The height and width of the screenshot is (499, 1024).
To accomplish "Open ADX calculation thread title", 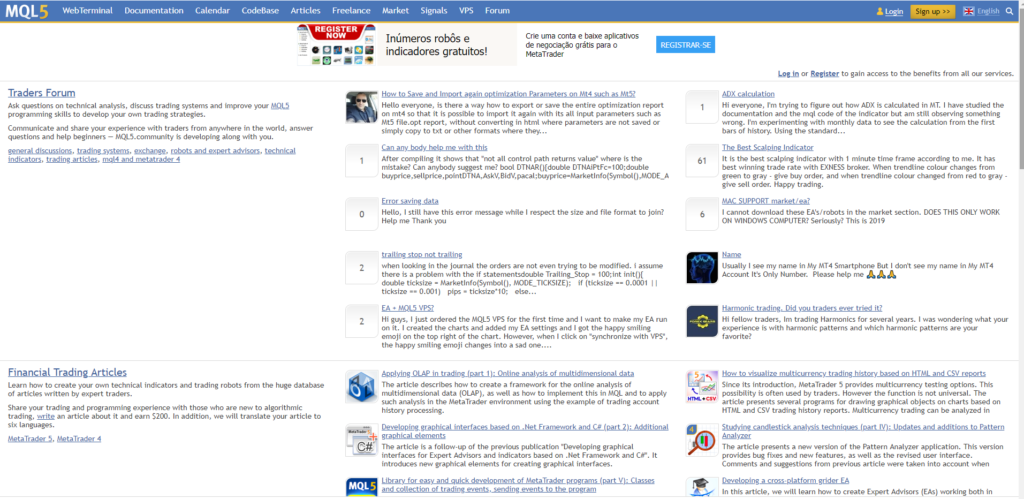I will 748,94.
